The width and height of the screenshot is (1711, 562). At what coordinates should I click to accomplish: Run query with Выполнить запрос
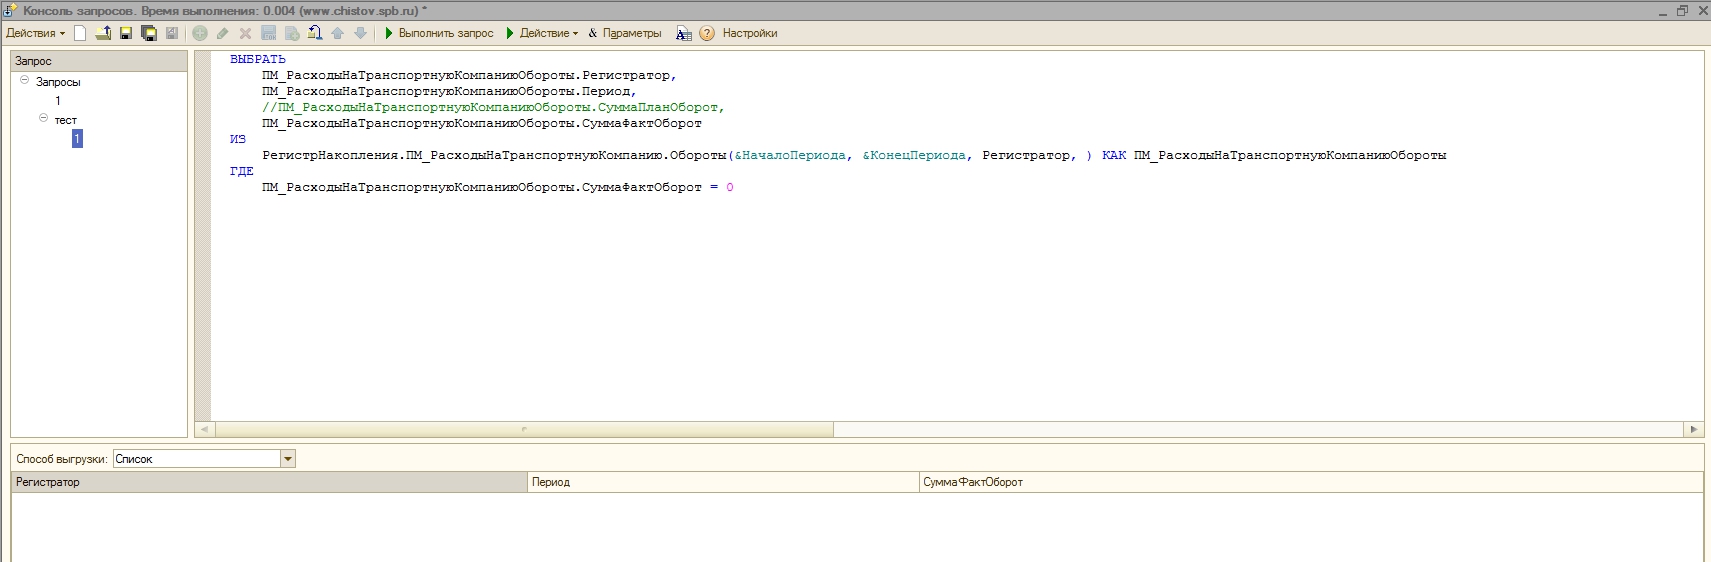point(439,33)
